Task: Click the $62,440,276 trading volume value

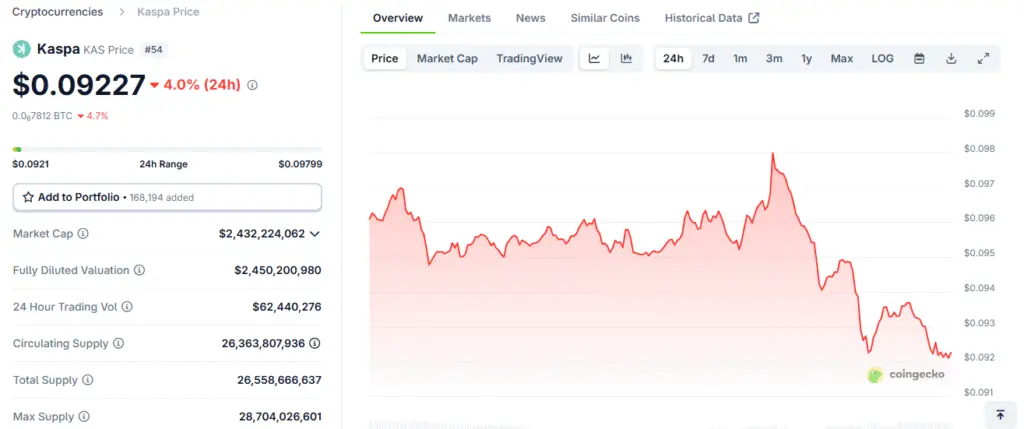Action: (x=287, y=307)
